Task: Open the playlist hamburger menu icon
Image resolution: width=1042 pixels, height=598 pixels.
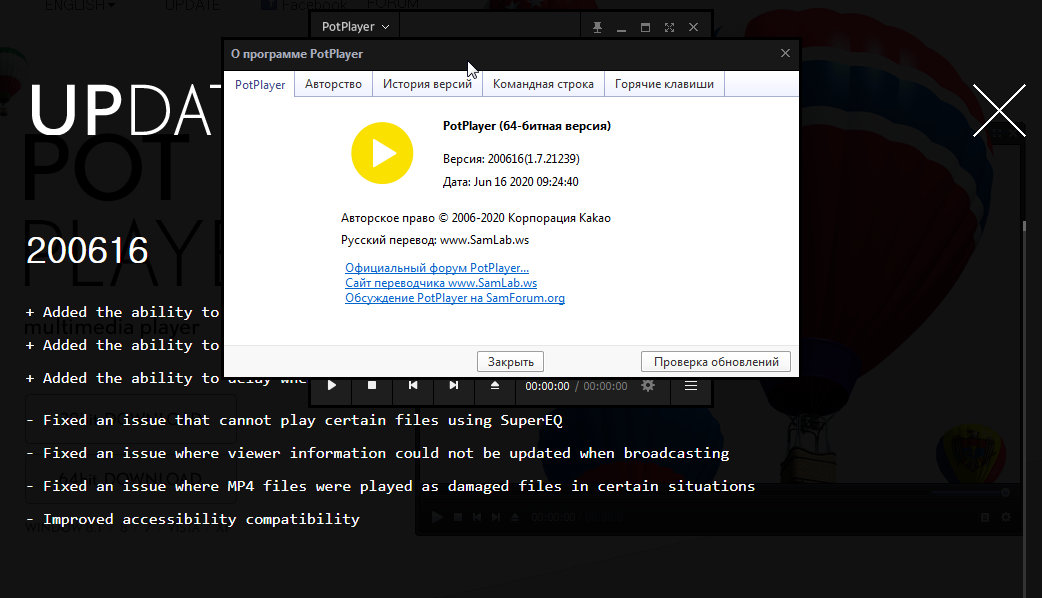Action: point(691,385)
